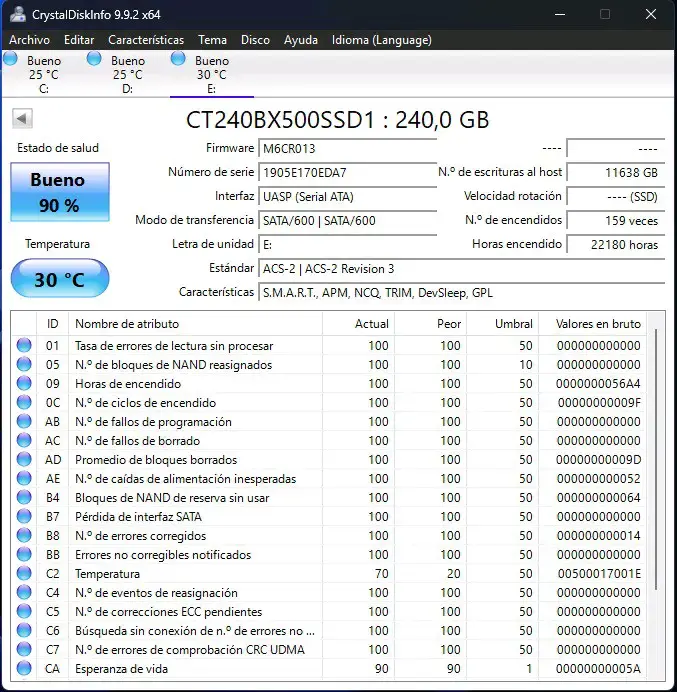Click status orb of attribute AB row
Screen dimensions: 677x692
[x=24, y=421]
